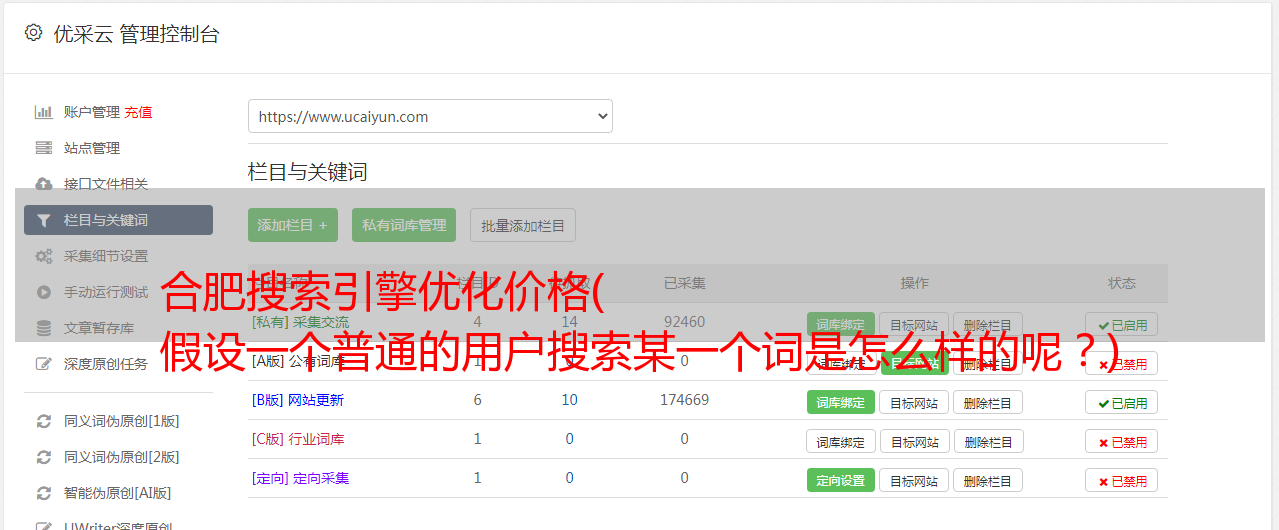Click the 添加栏目 + button
The image size is (1279, 530).
coord(293,225)
